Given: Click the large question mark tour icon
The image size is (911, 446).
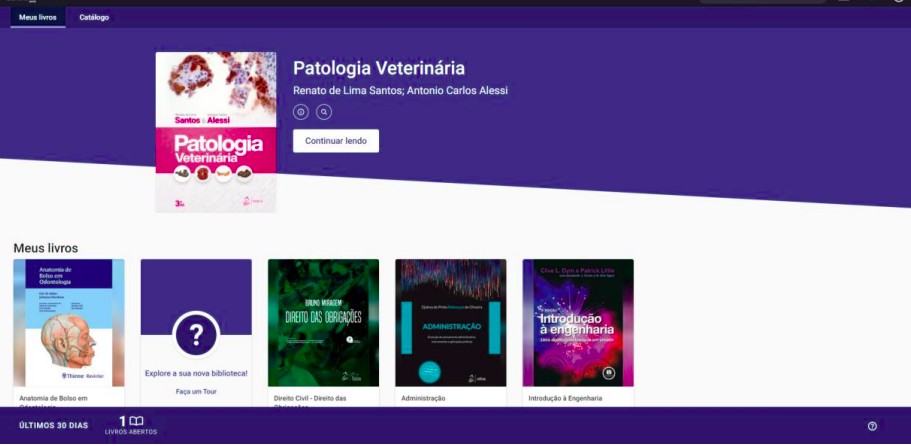Looking at the screenshot, I should pos(196,334).
